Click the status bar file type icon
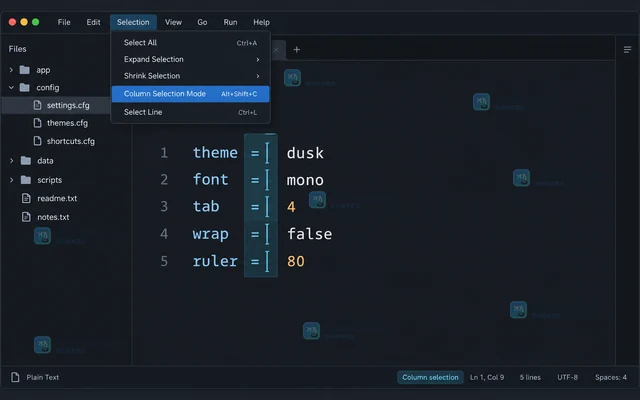The width and height of the screenshot is (640, 400). click(x=15, y=377)
